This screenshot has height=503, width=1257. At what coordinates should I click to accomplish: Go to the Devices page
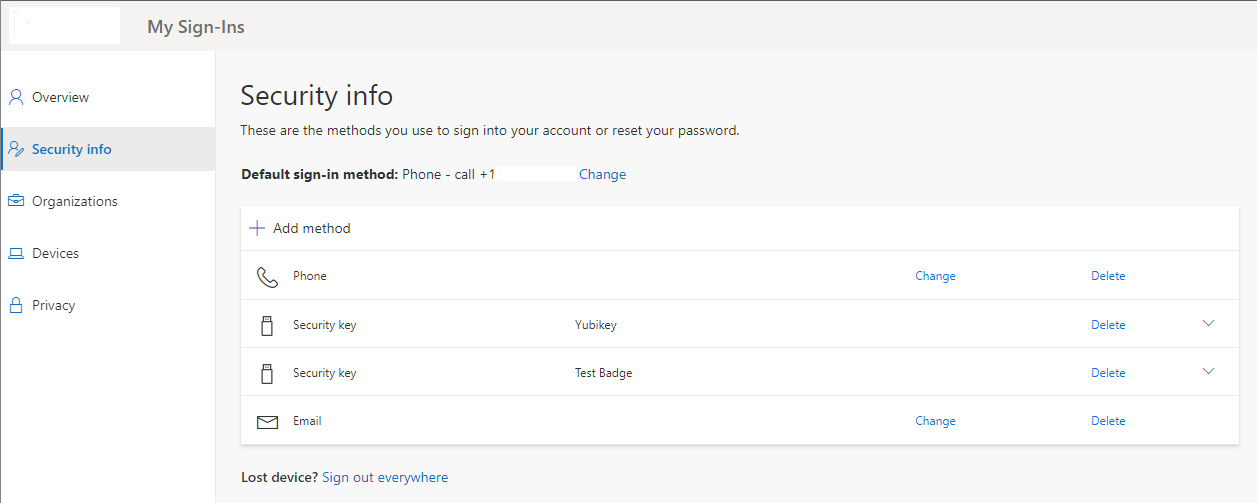pos(55,253)
